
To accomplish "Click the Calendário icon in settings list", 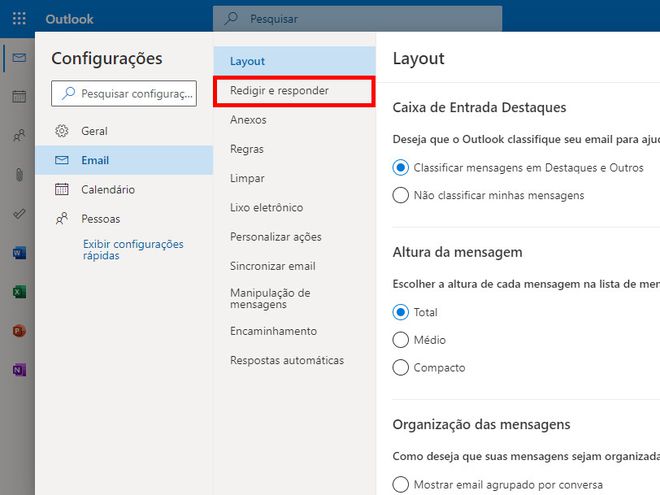I will tap(62, 189).
